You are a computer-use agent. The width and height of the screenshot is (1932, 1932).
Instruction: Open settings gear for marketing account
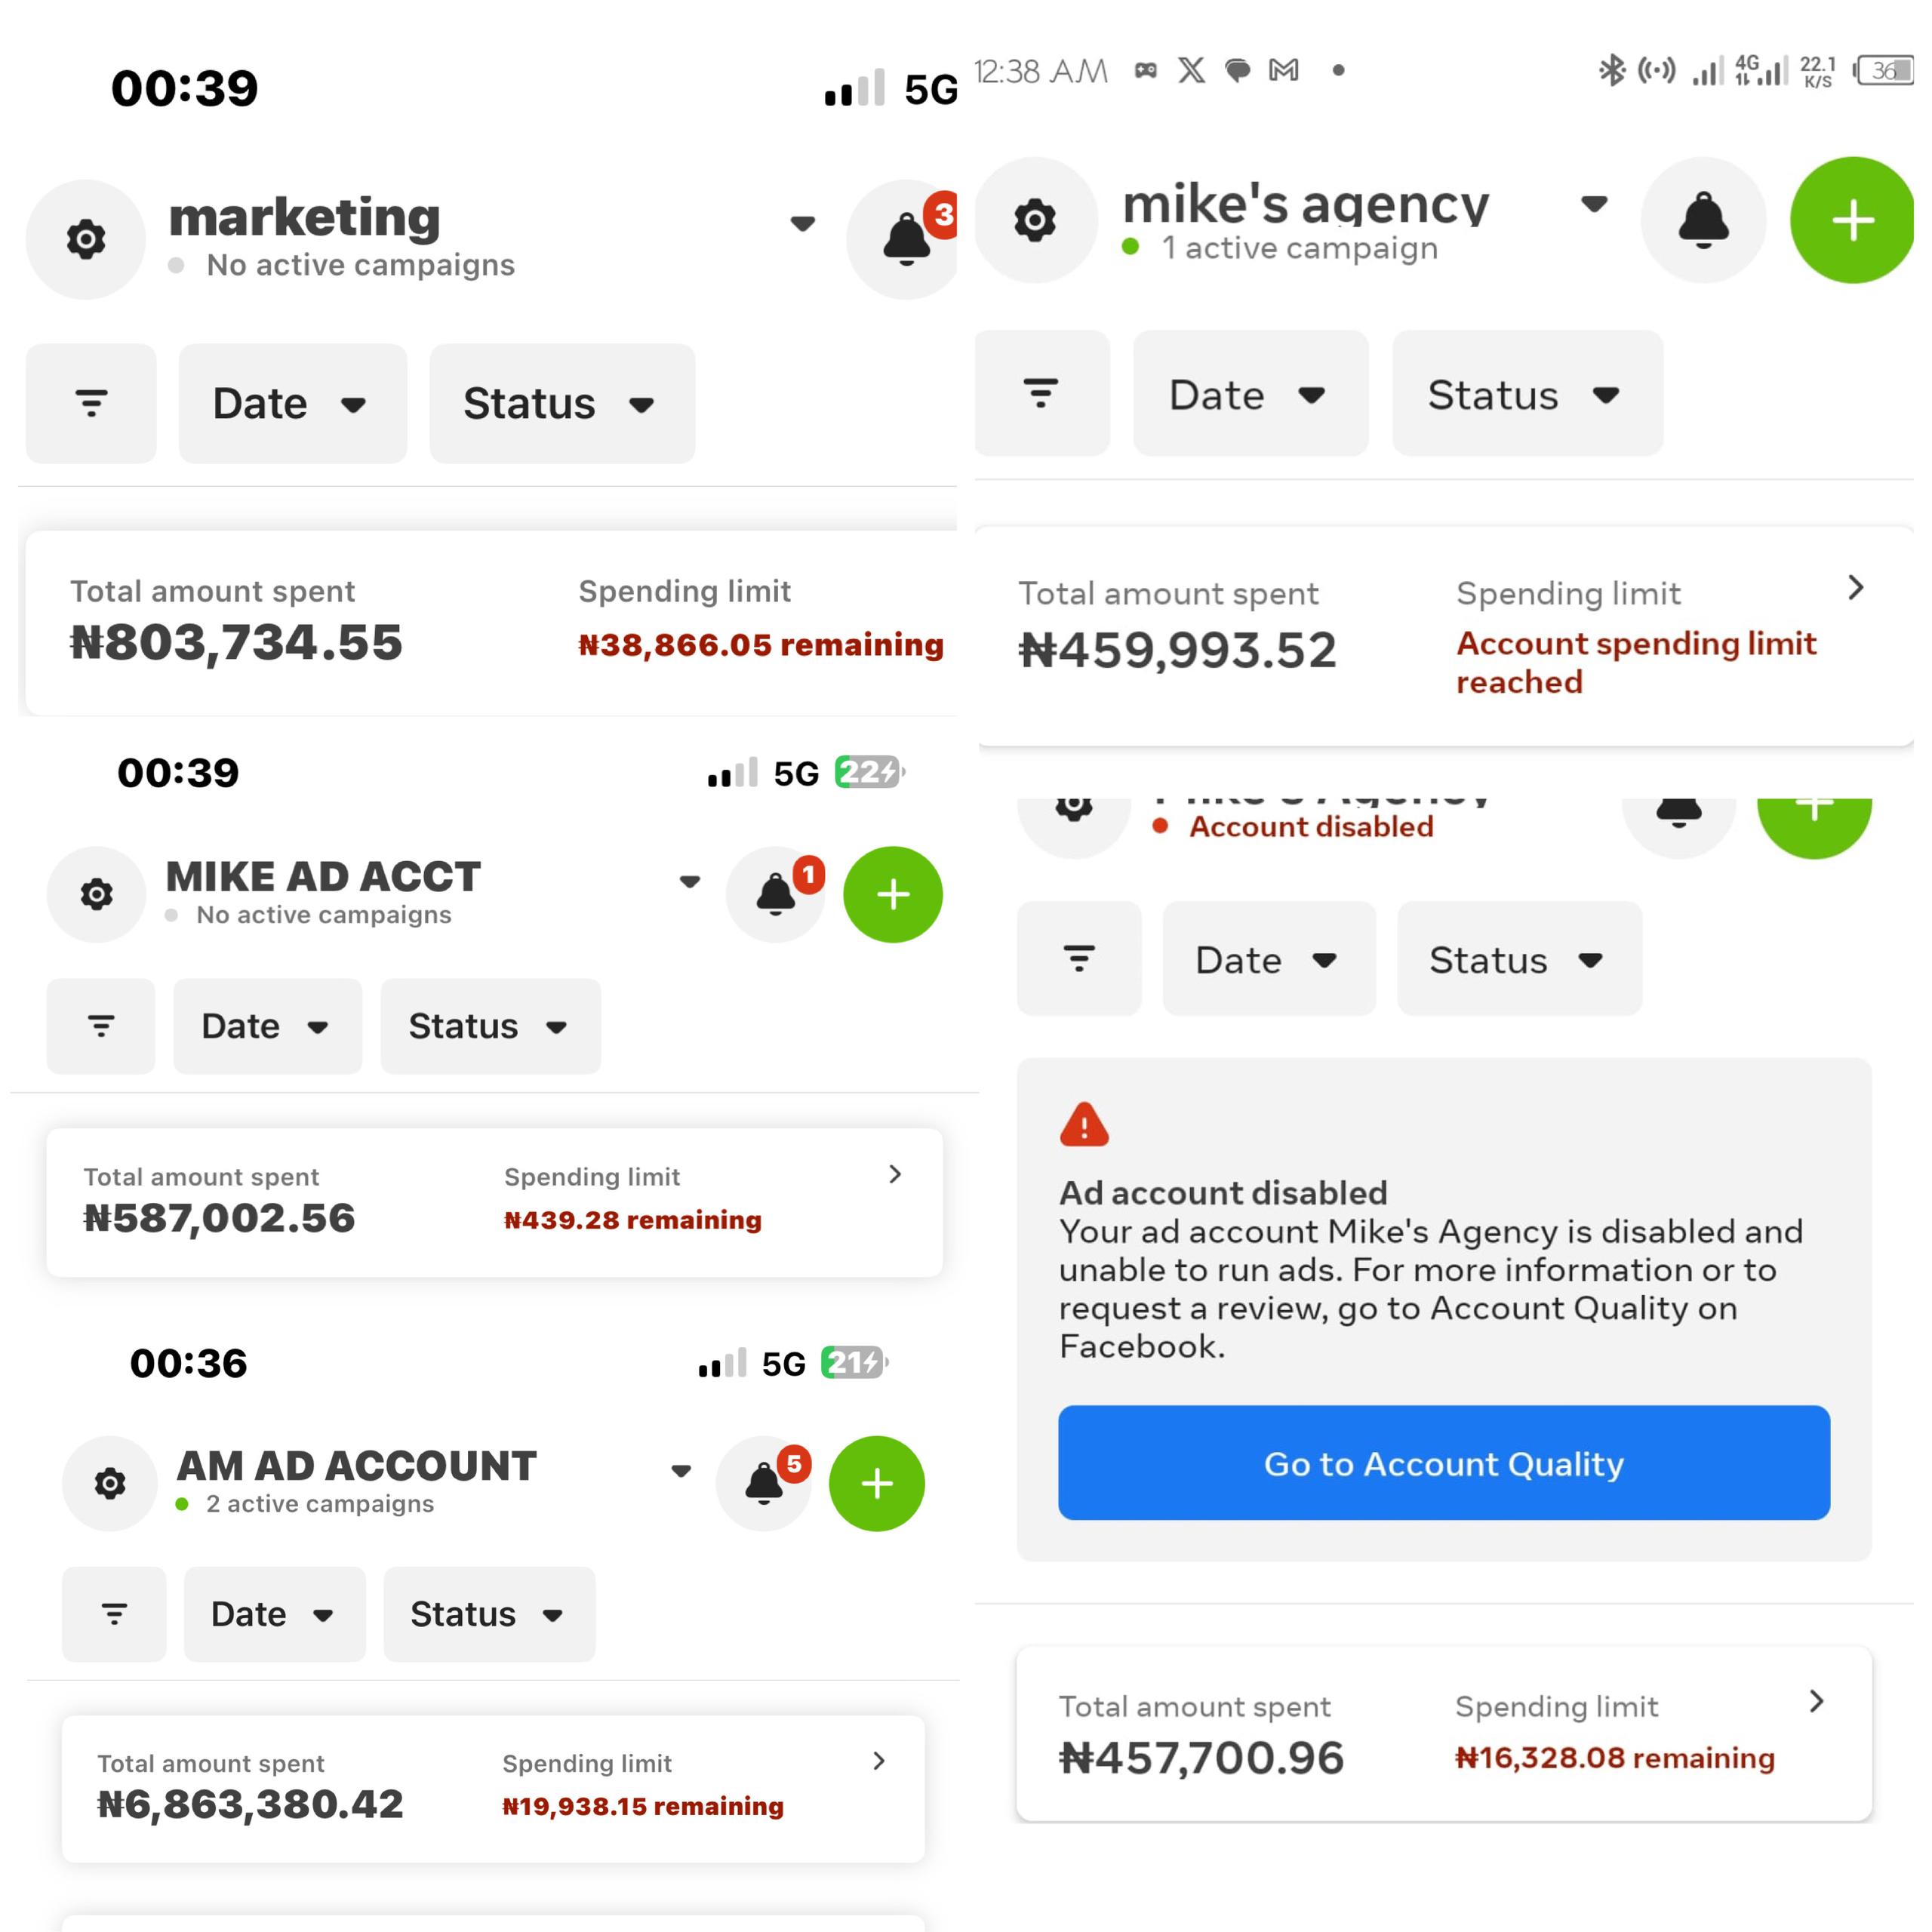pos(86,240)
